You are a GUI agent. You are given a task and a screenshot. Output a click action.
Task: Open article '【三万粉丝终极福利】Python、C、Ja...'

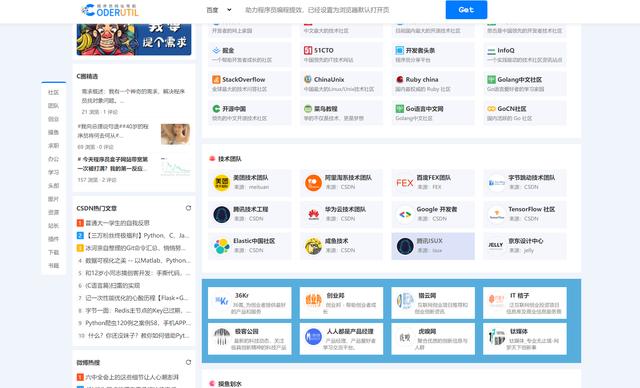coord(137,235)
